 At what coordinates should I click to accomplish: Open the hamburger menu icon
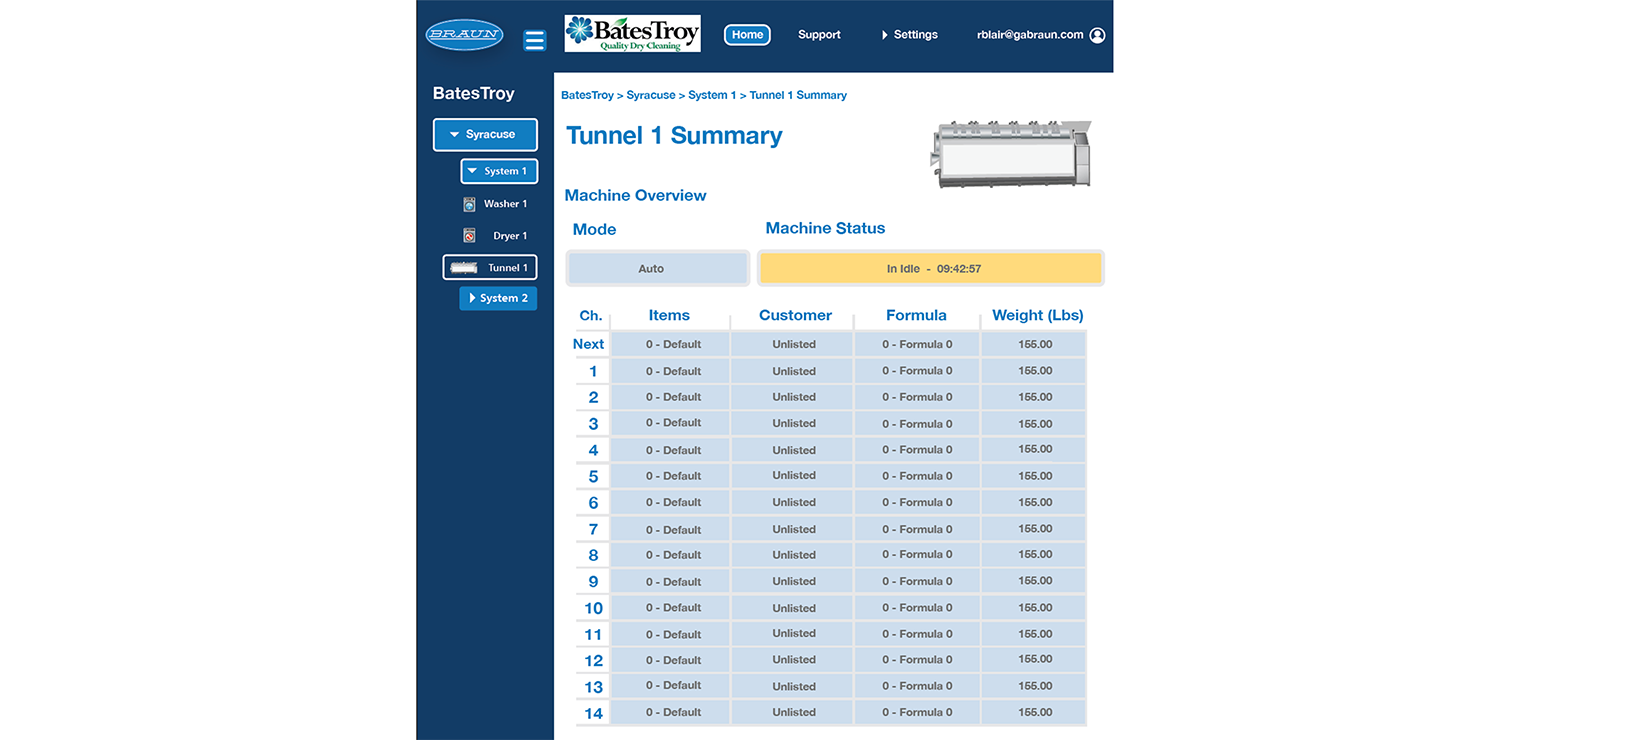tap(535, 40)
